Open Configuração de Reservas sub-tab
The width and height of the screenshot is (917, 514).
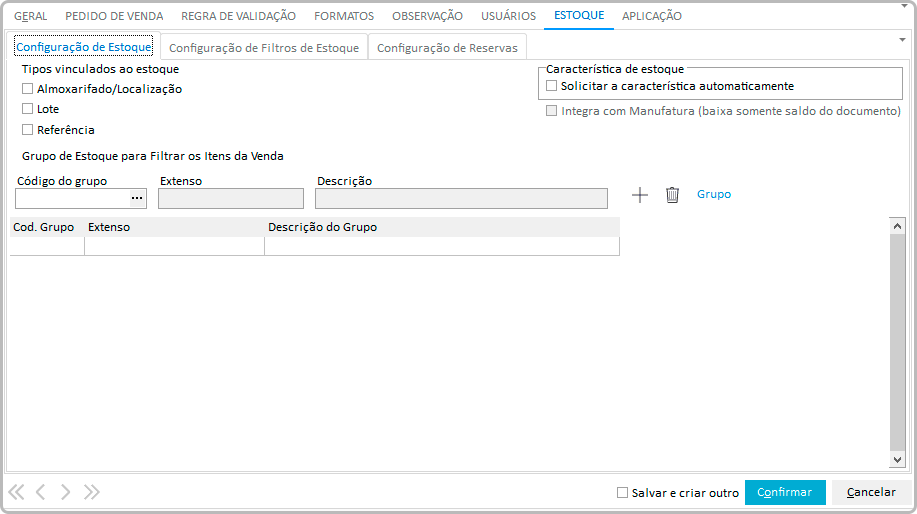pos(447,47)
